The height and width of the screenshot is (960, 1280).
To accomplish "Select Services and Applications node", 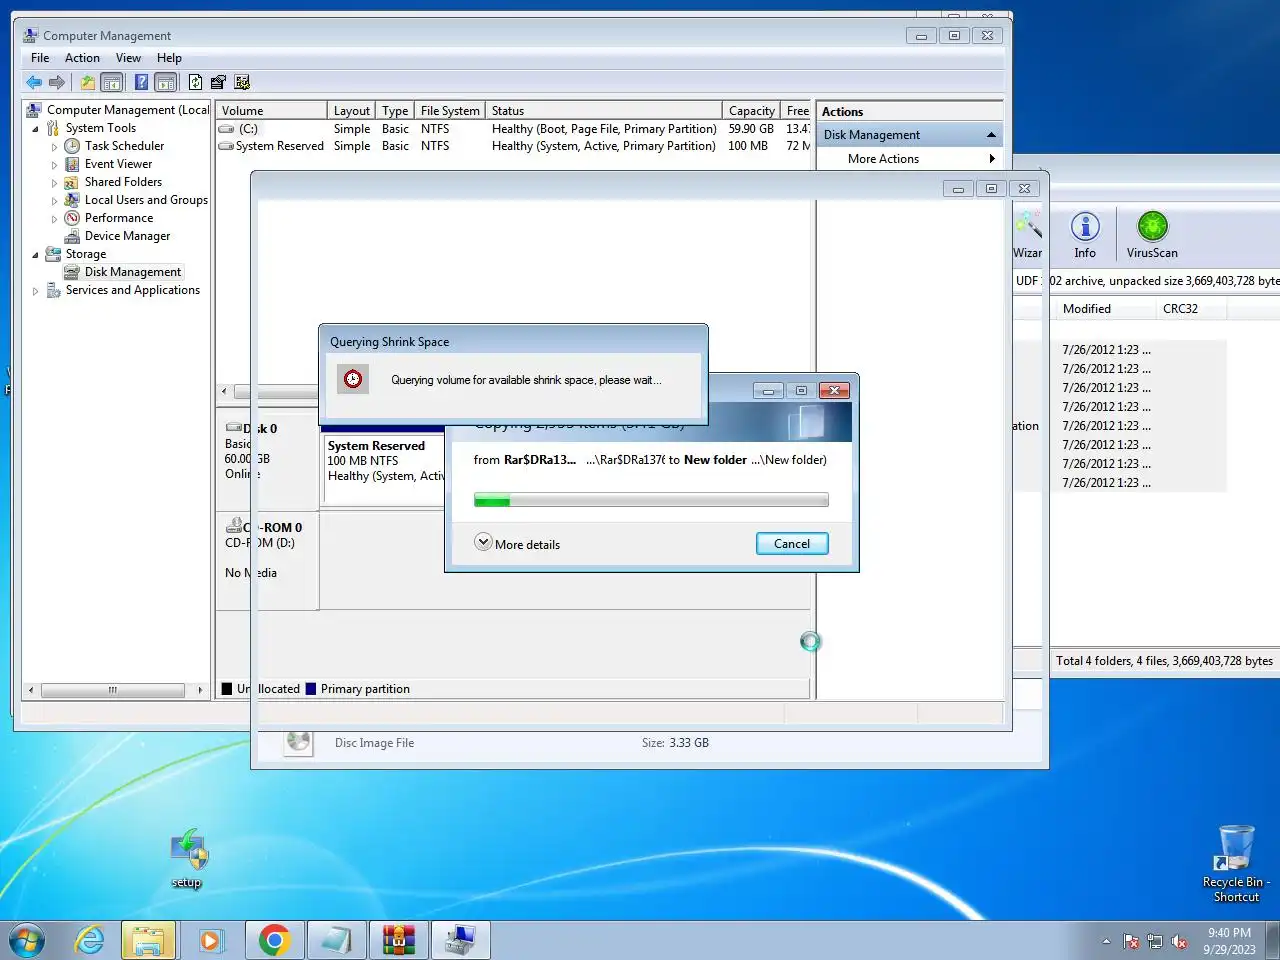I will click(x=132, y=290).
